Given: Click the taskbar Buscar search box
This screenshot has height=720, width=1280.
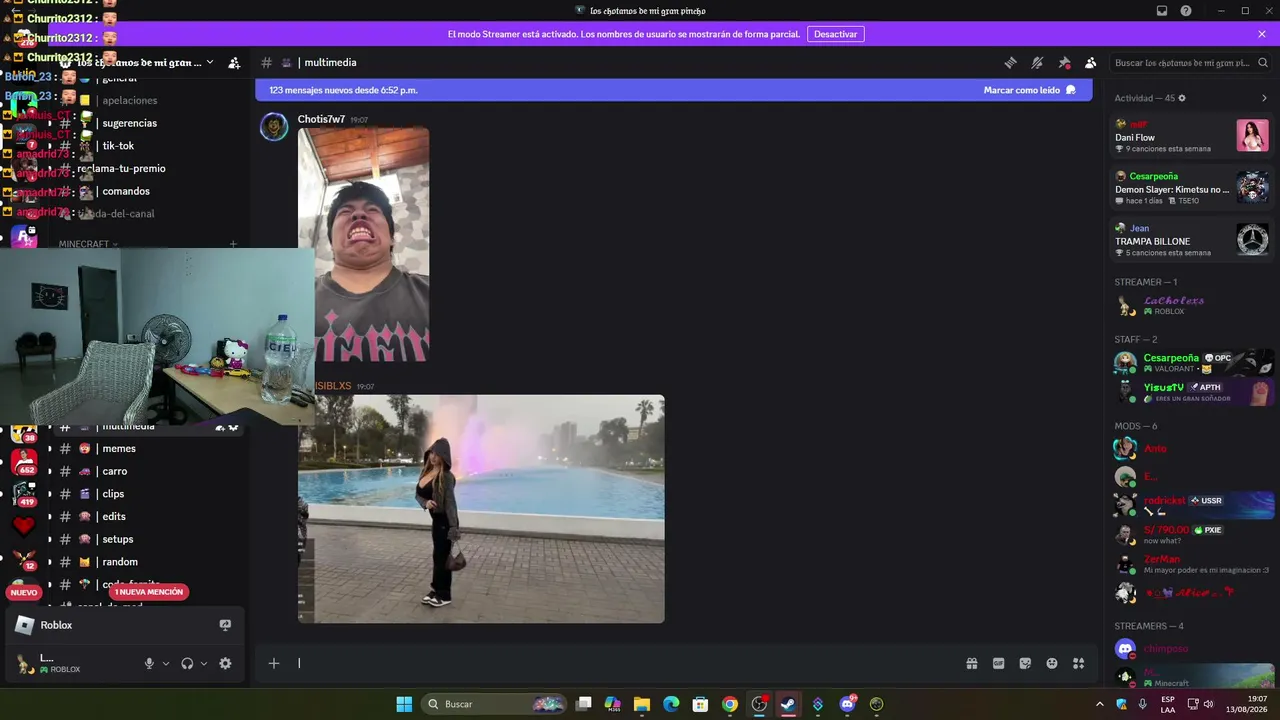Looking at the screenshot, I should 494,704.
